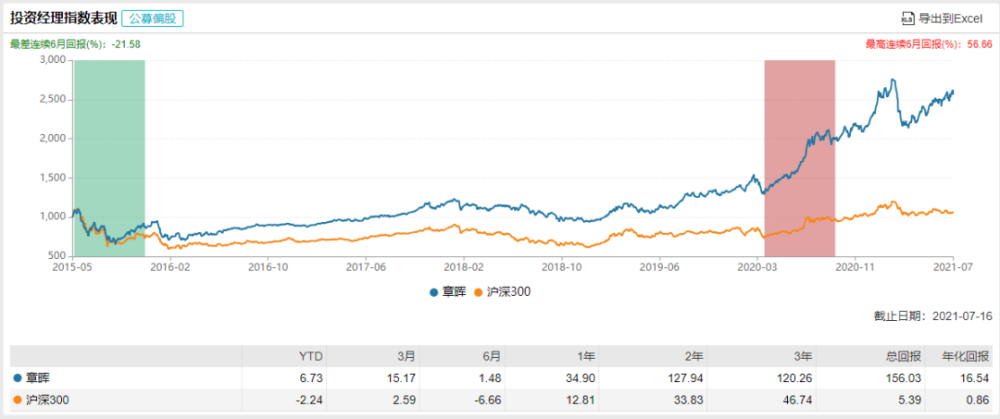The width and height of the screenshot is (1000, 419).
Task: Click 章晖 6月 value 1.48
Action: (x=492, y=378)
